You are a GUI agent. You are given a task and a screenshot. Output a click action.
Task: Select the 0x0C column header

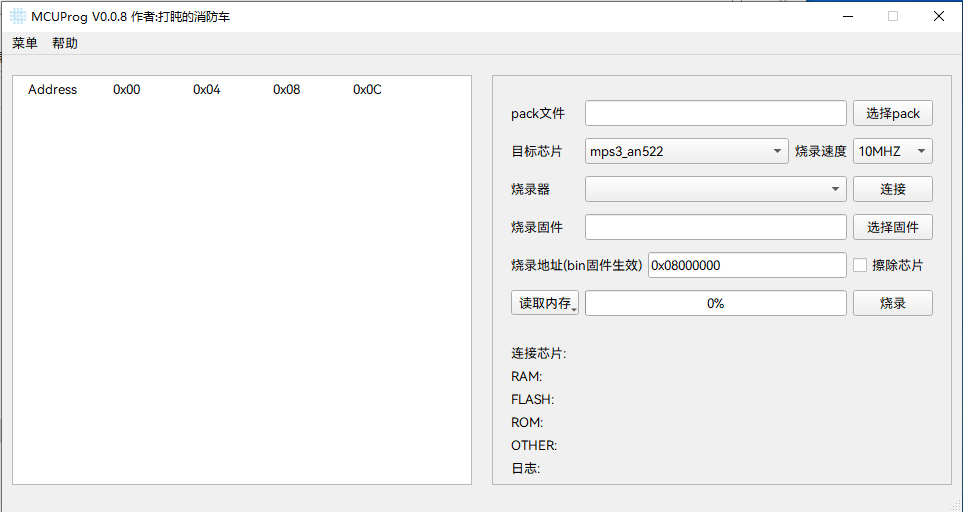[367, 90]
